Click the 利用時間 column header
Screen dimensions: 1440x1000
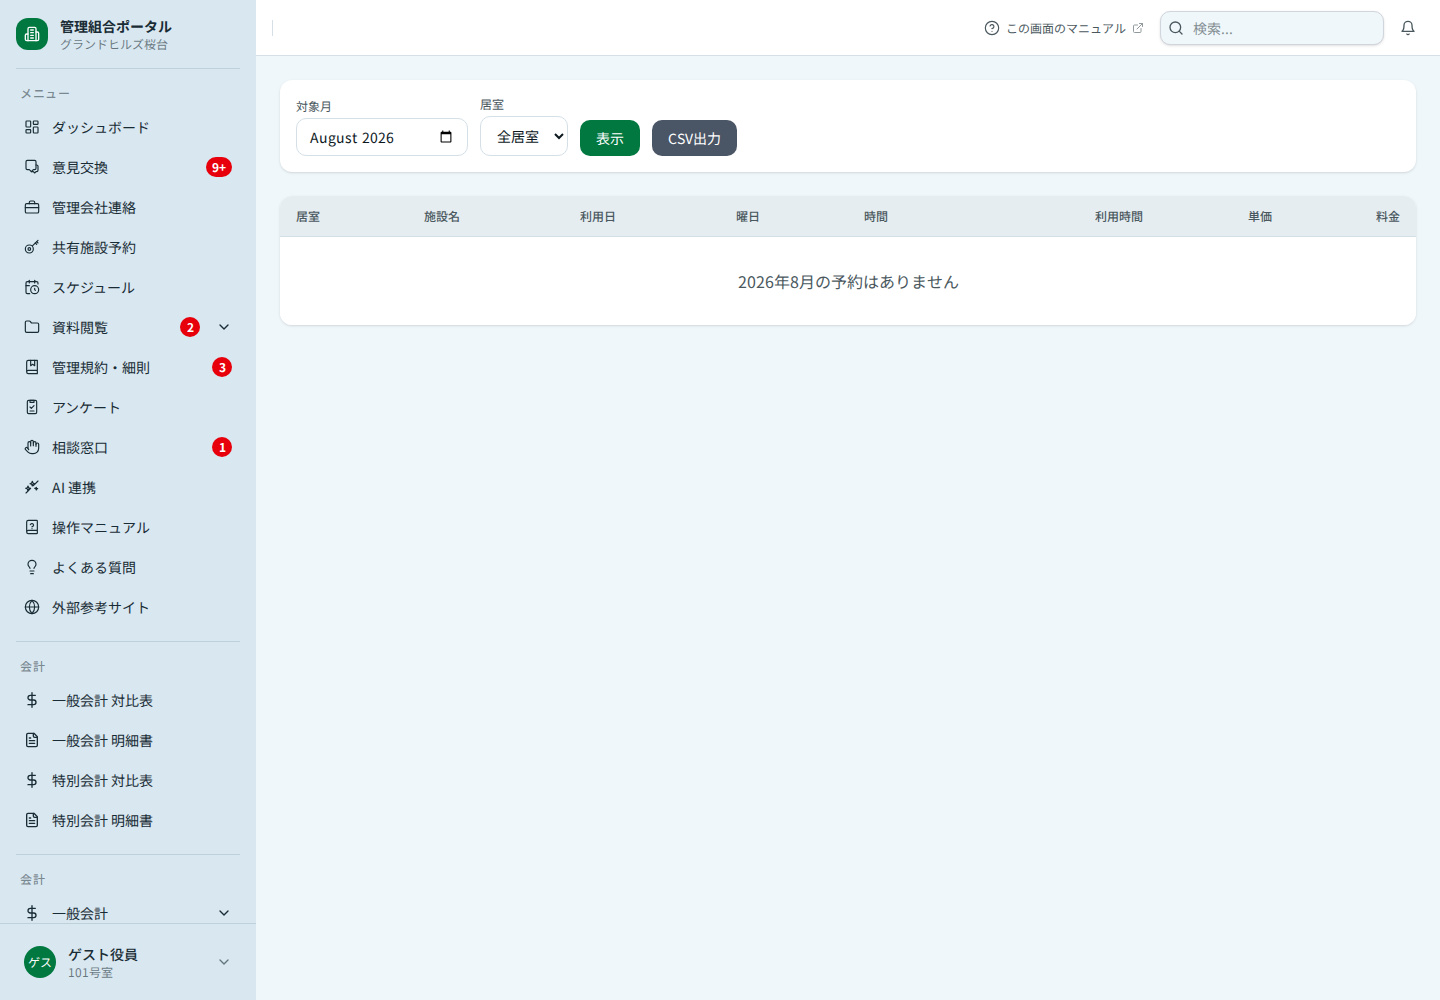tap(1119, 216)
